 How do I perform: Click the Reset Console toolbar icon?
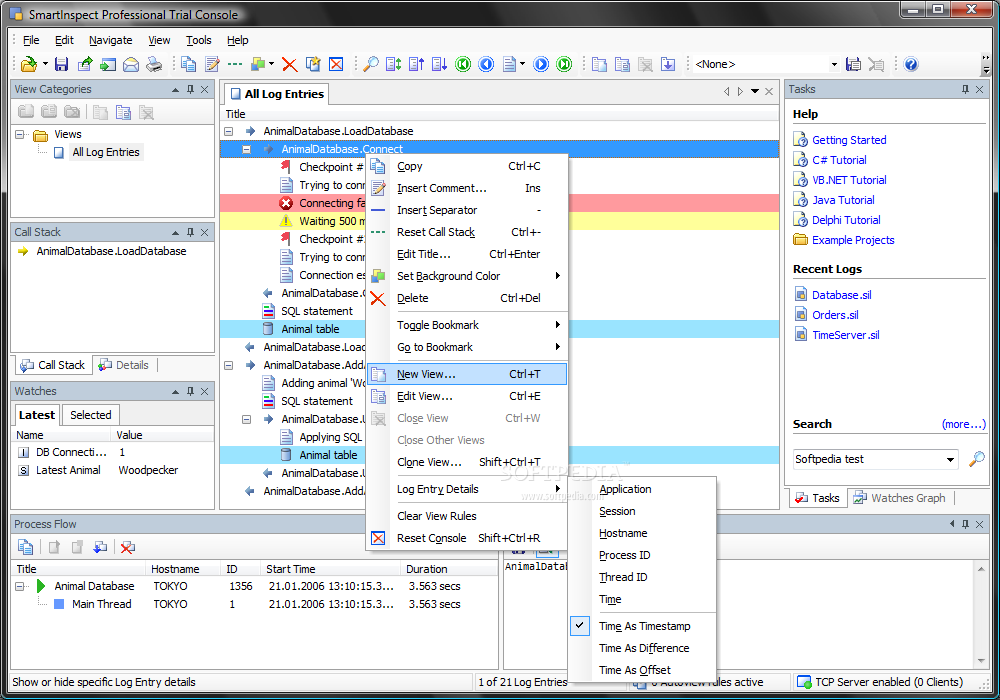(336, 64)
